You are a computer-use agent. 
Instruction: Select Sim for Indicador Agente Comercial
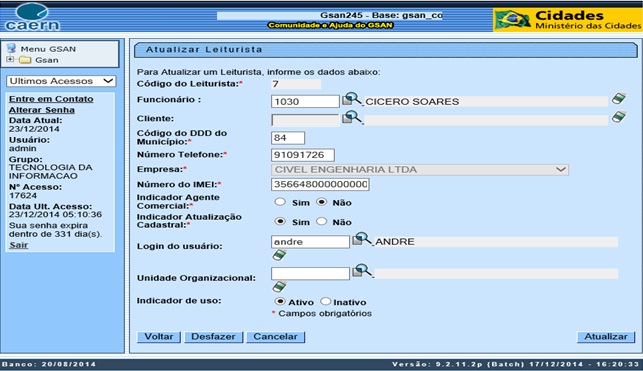(280, 202)
